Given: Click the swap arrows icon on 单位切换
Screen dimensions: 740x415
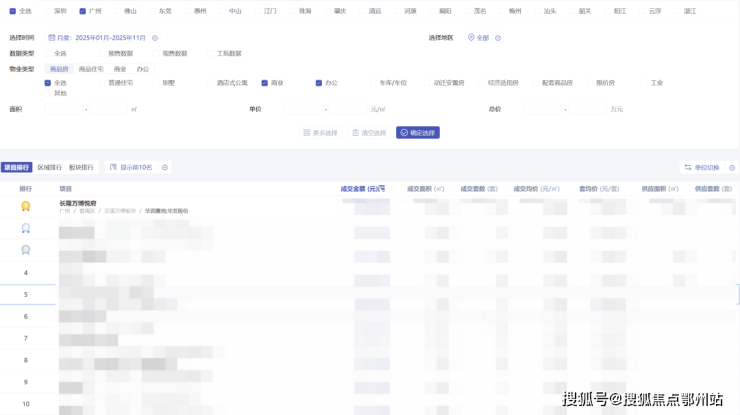Looking at the screenshot, I should coord(688,167).
